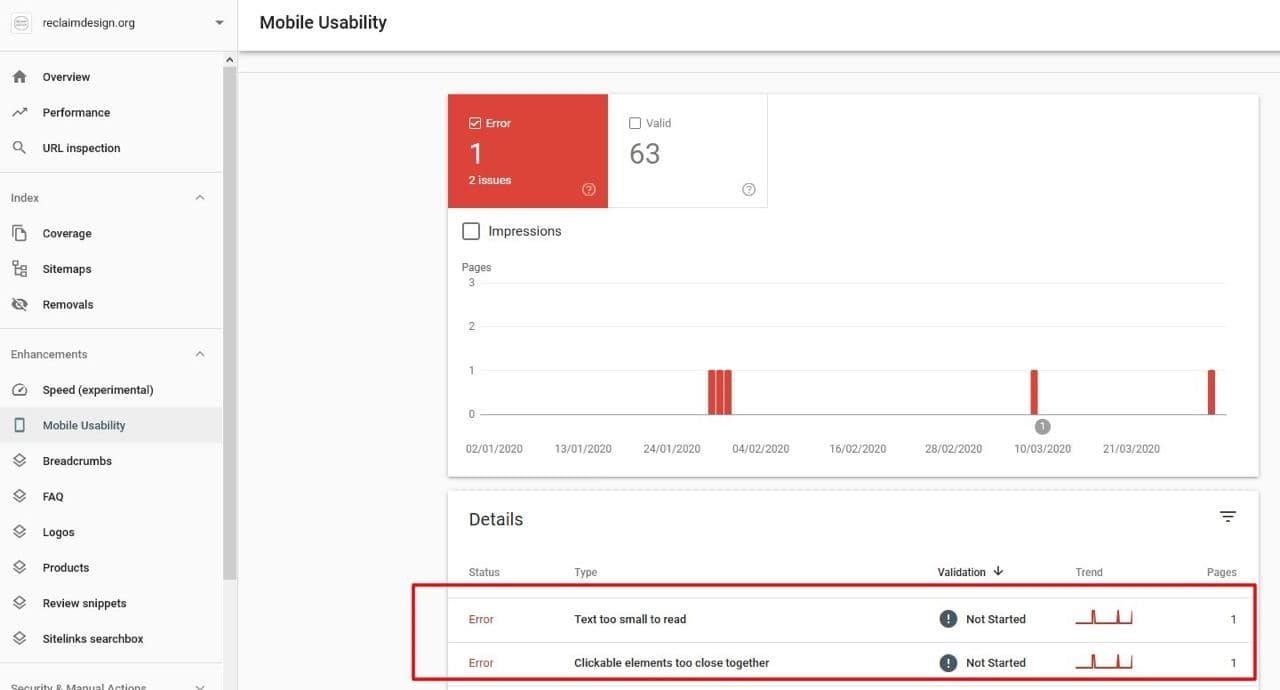
Task: Click help icon on the Valid card
Action: (x=748, y=190)
